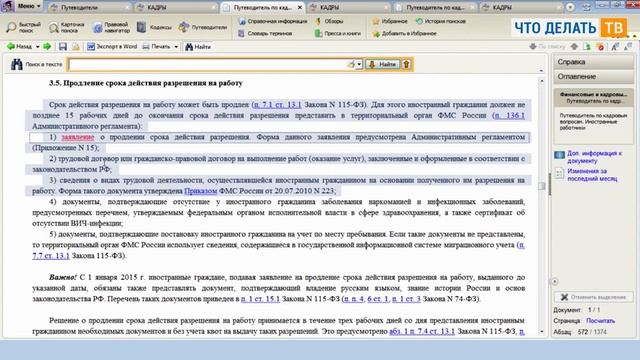Click the Абзац 572 / 1374 counter
The height and width of the screenshot is (360, 640).
580,332
